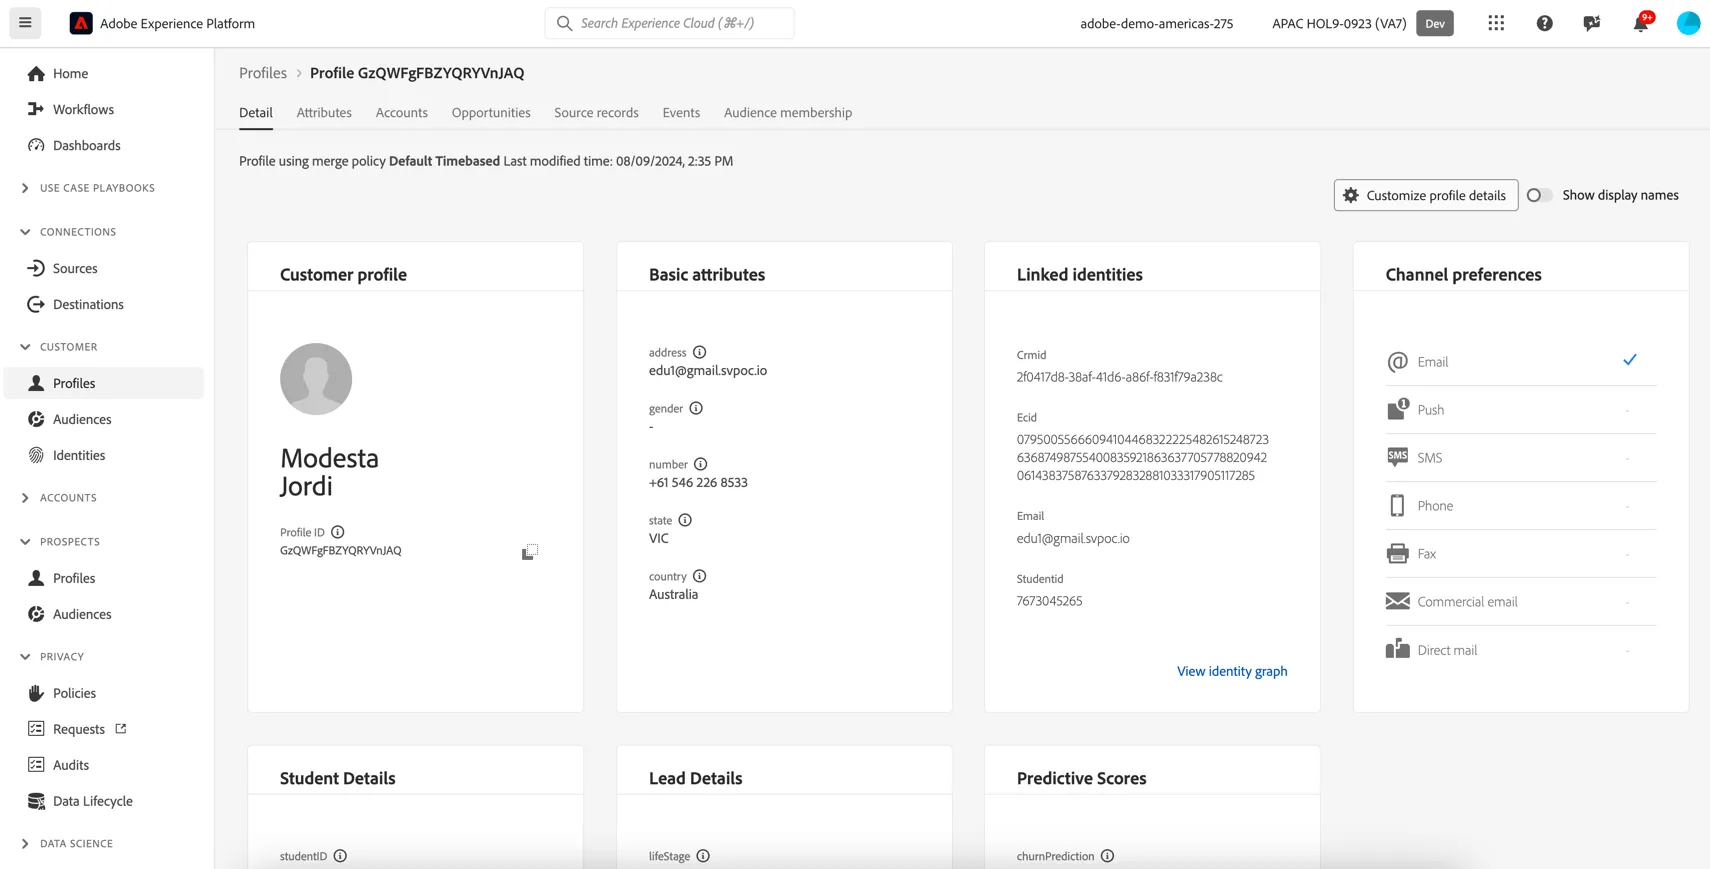Viewport: 1710px width, 869px height.
Task: Toggle Show display names switch
Action: tap(1539, 195)
